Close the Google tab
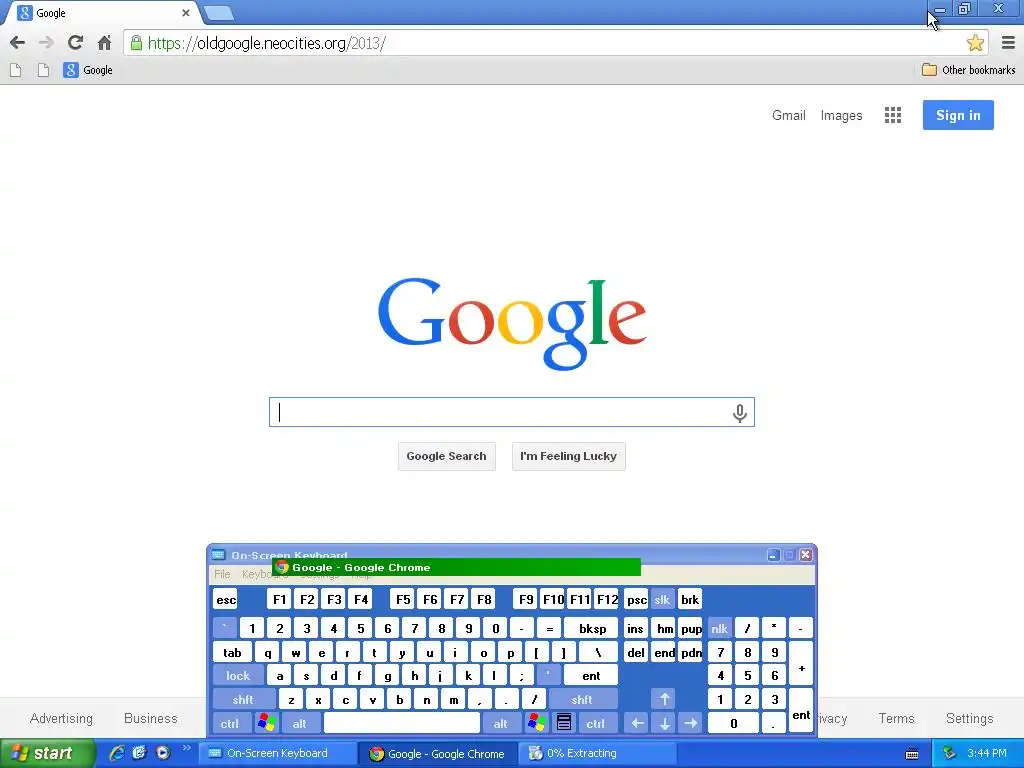This screenshot has height=768, width=1024. tap(185, 13)
